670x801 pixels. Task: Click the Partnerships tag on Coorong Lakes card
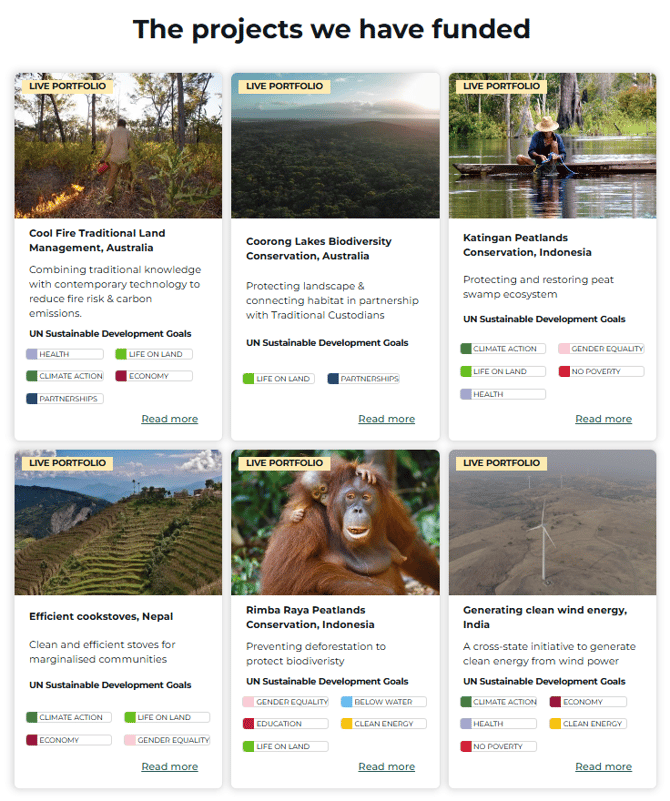click(x=364, y=379)
